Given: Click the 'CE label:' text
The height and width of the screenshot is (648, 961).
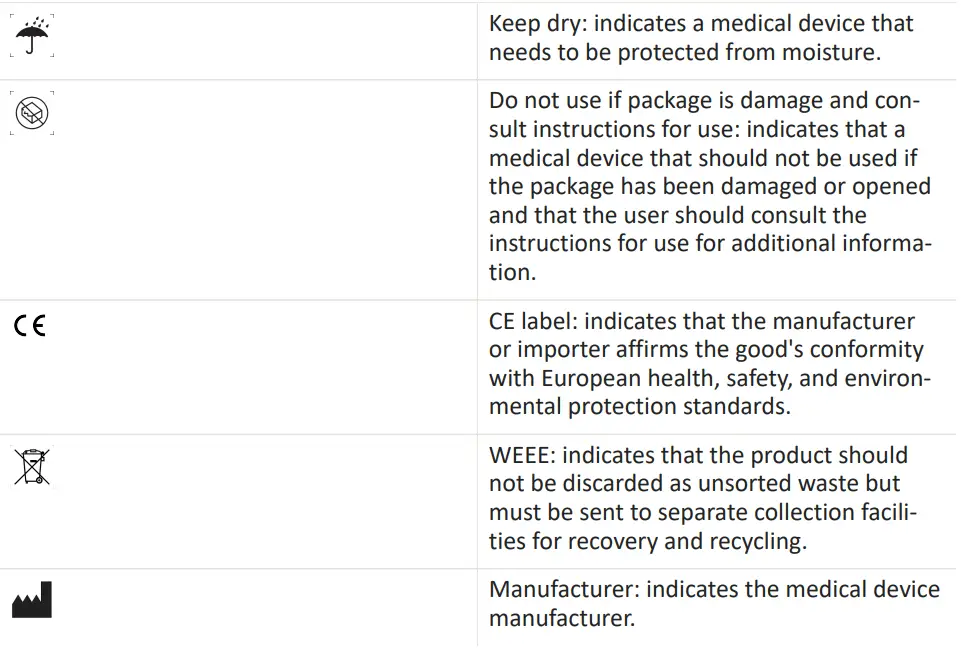Looking at the screenshot, I should (533, 322).
